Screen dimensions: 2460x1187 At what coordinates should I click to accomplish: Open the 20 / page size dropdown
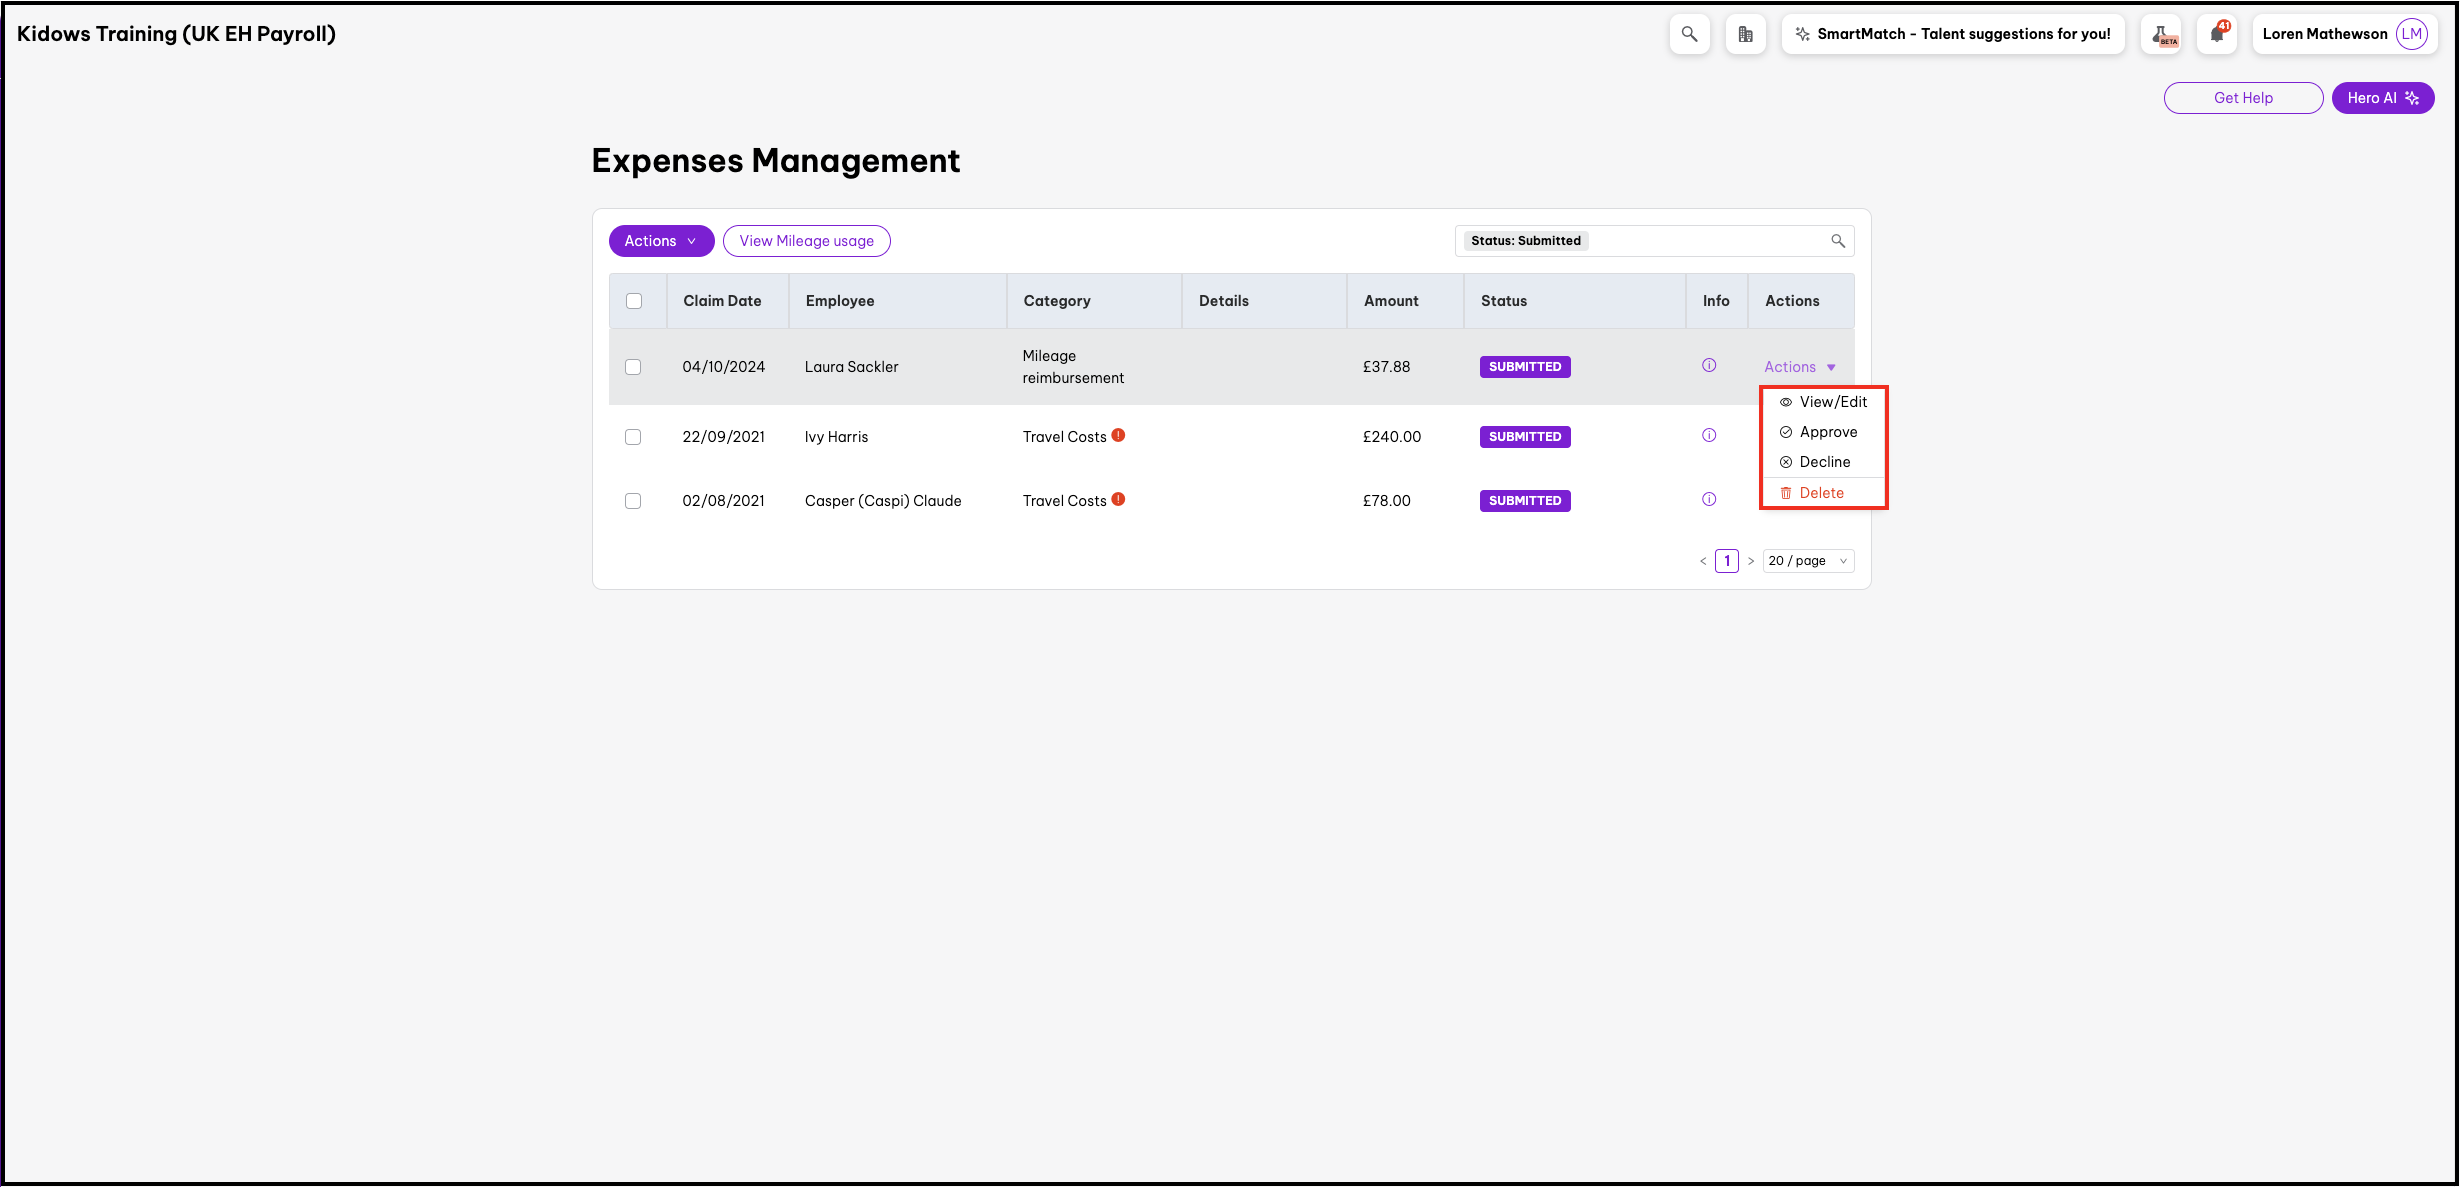[x=1808, y=561]
